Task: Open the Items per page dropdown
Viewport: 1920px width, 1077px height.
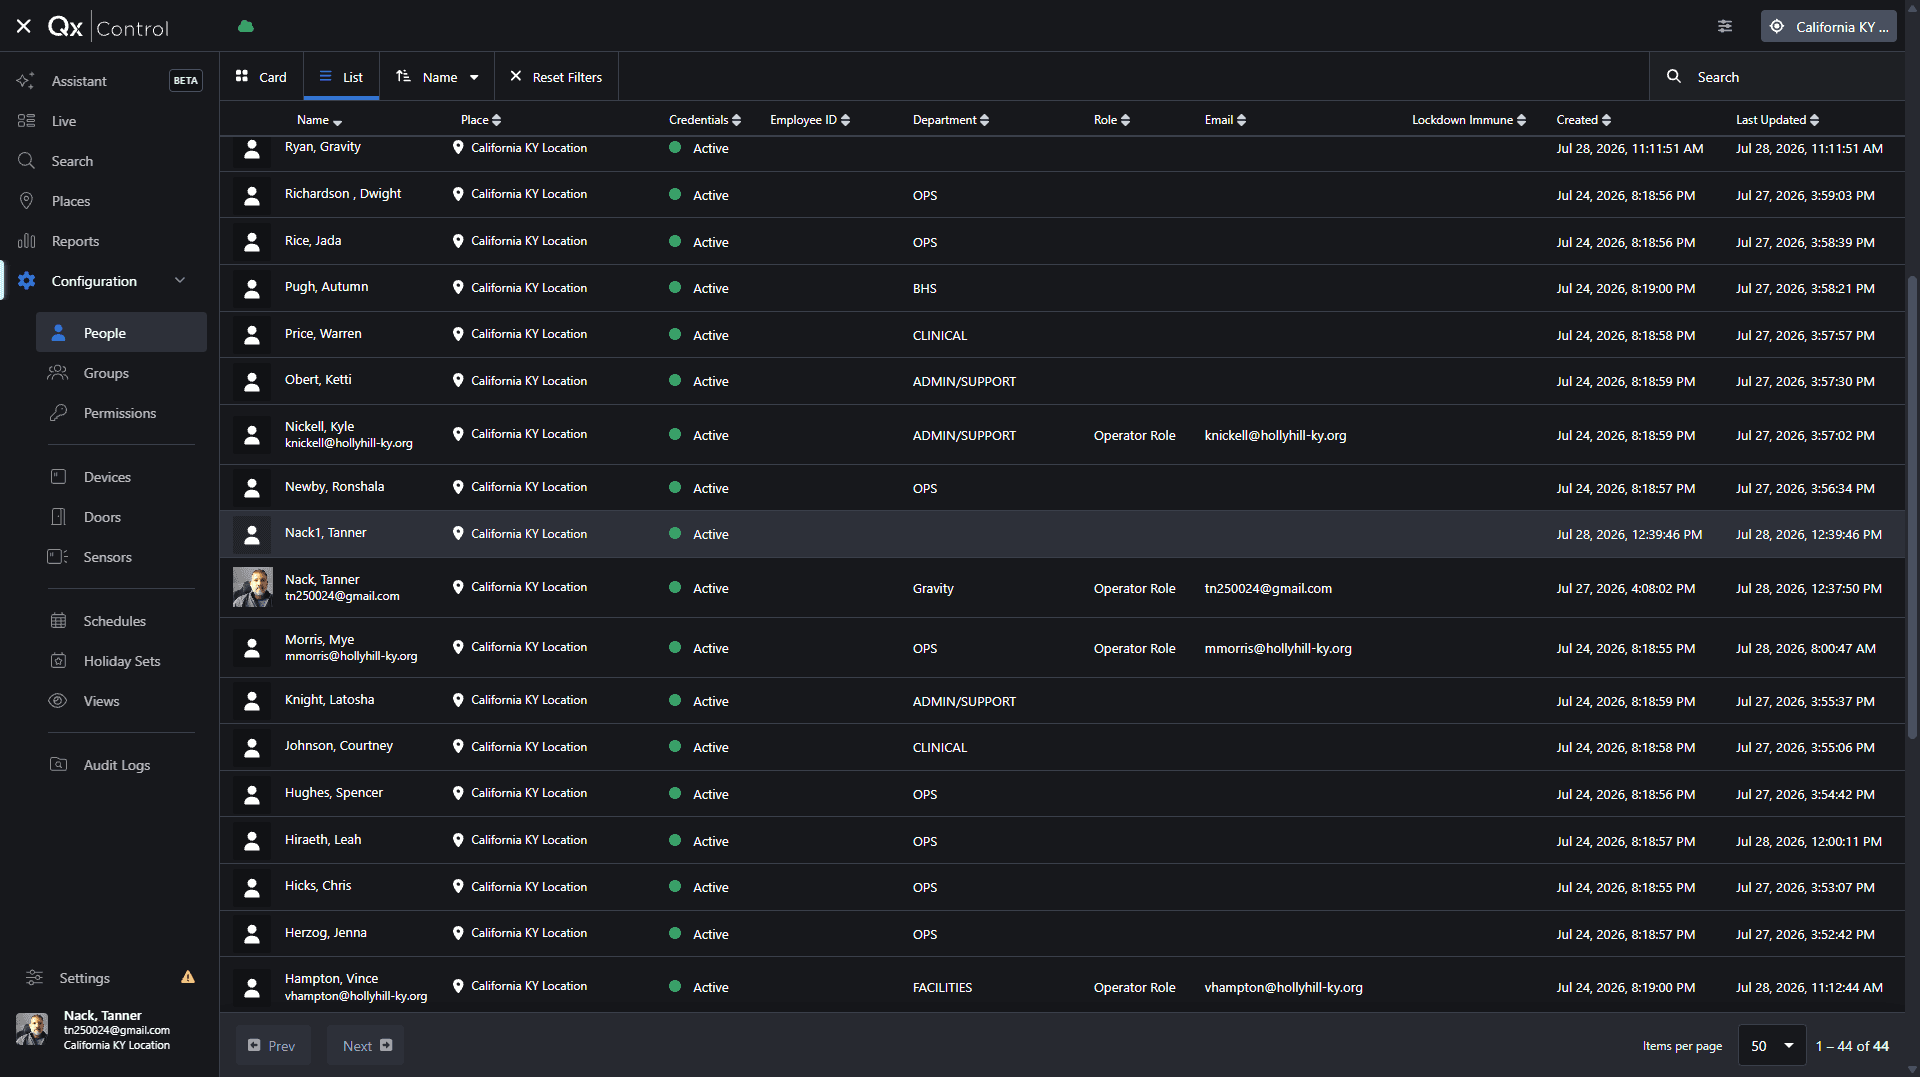Action: (1772, 1046)
